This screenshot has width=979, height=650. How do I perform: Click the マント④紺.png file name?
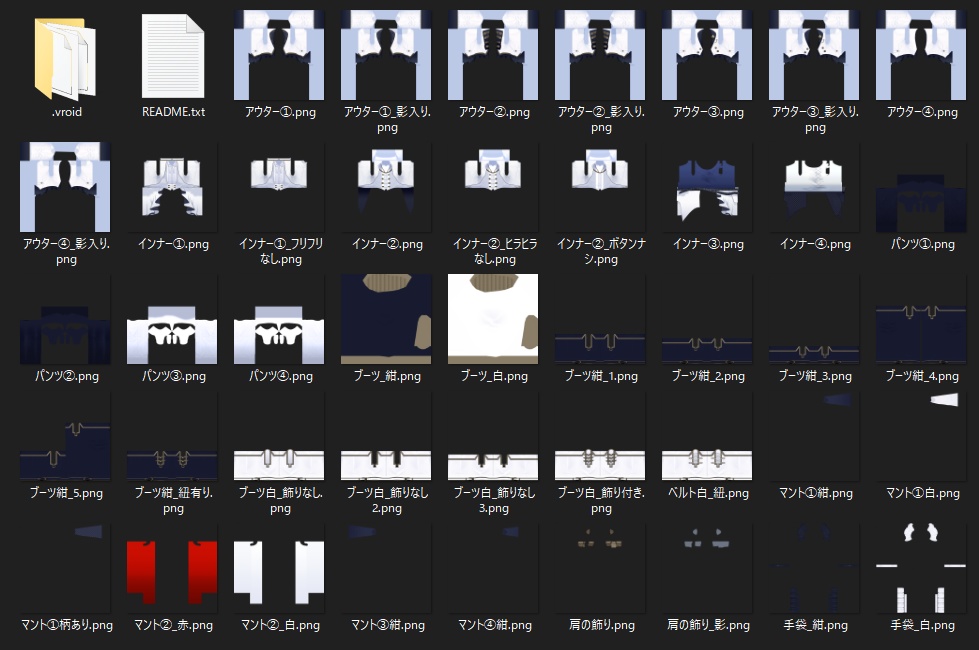pos(494,624)
